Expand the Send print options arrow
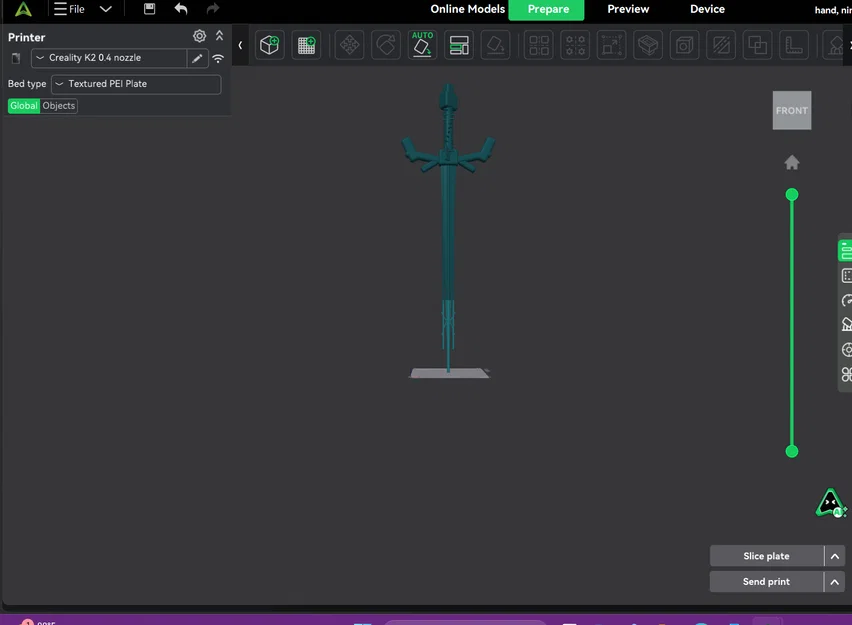This screenshot has height=625, width=852. pyautogui.click(x=835, y=582)
